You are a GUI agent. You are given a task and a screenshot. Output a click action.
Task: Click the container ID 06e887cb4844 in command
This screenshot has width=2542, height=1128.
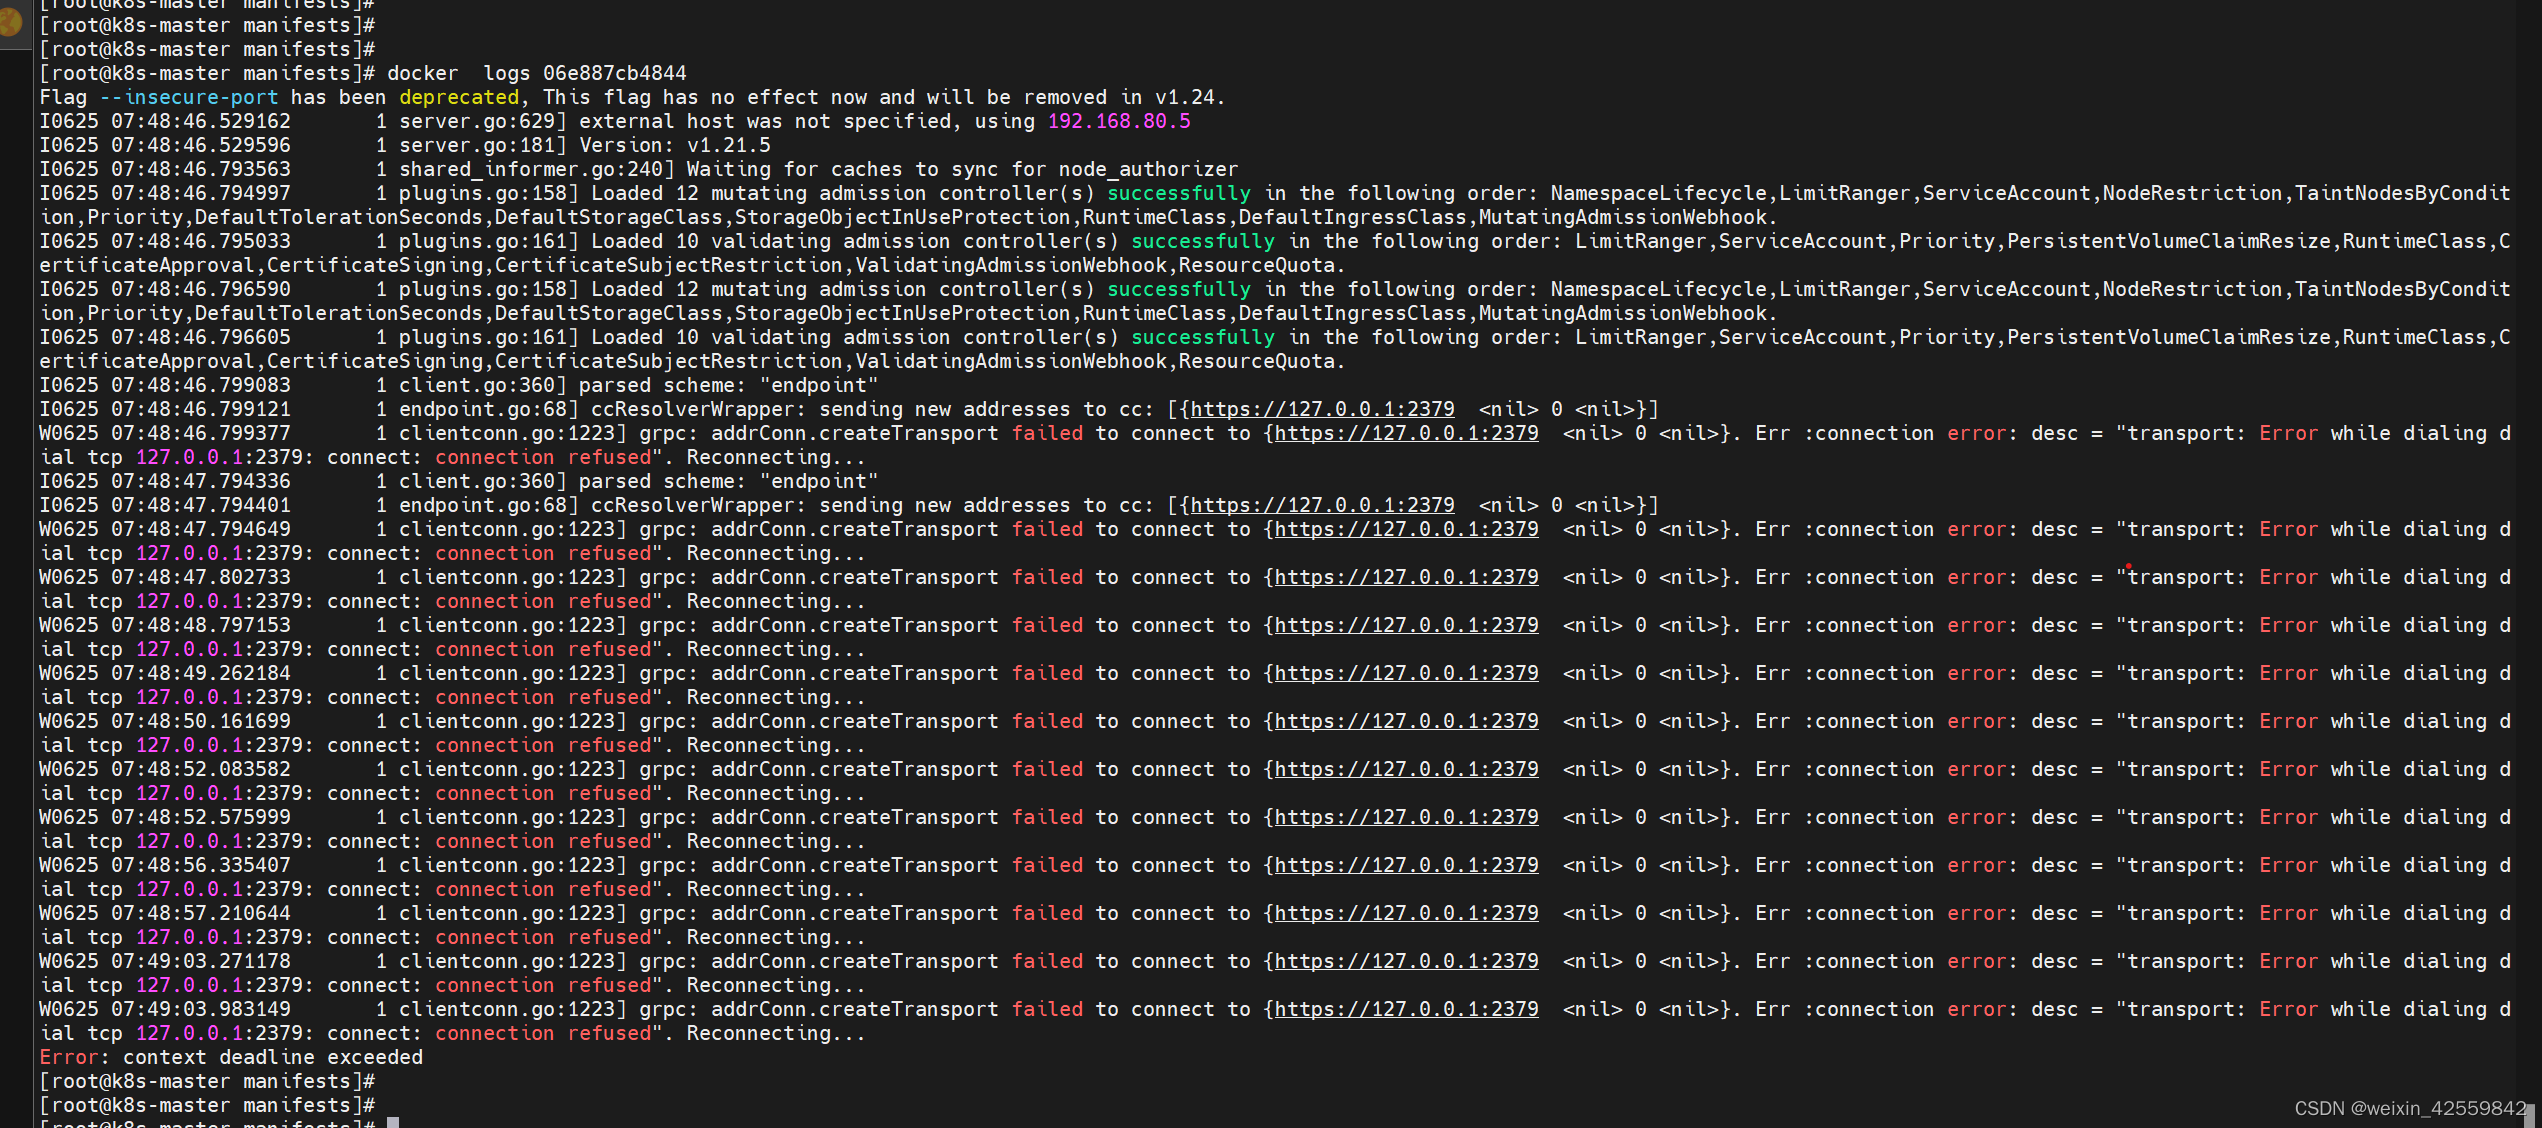(x=614, y=73)
